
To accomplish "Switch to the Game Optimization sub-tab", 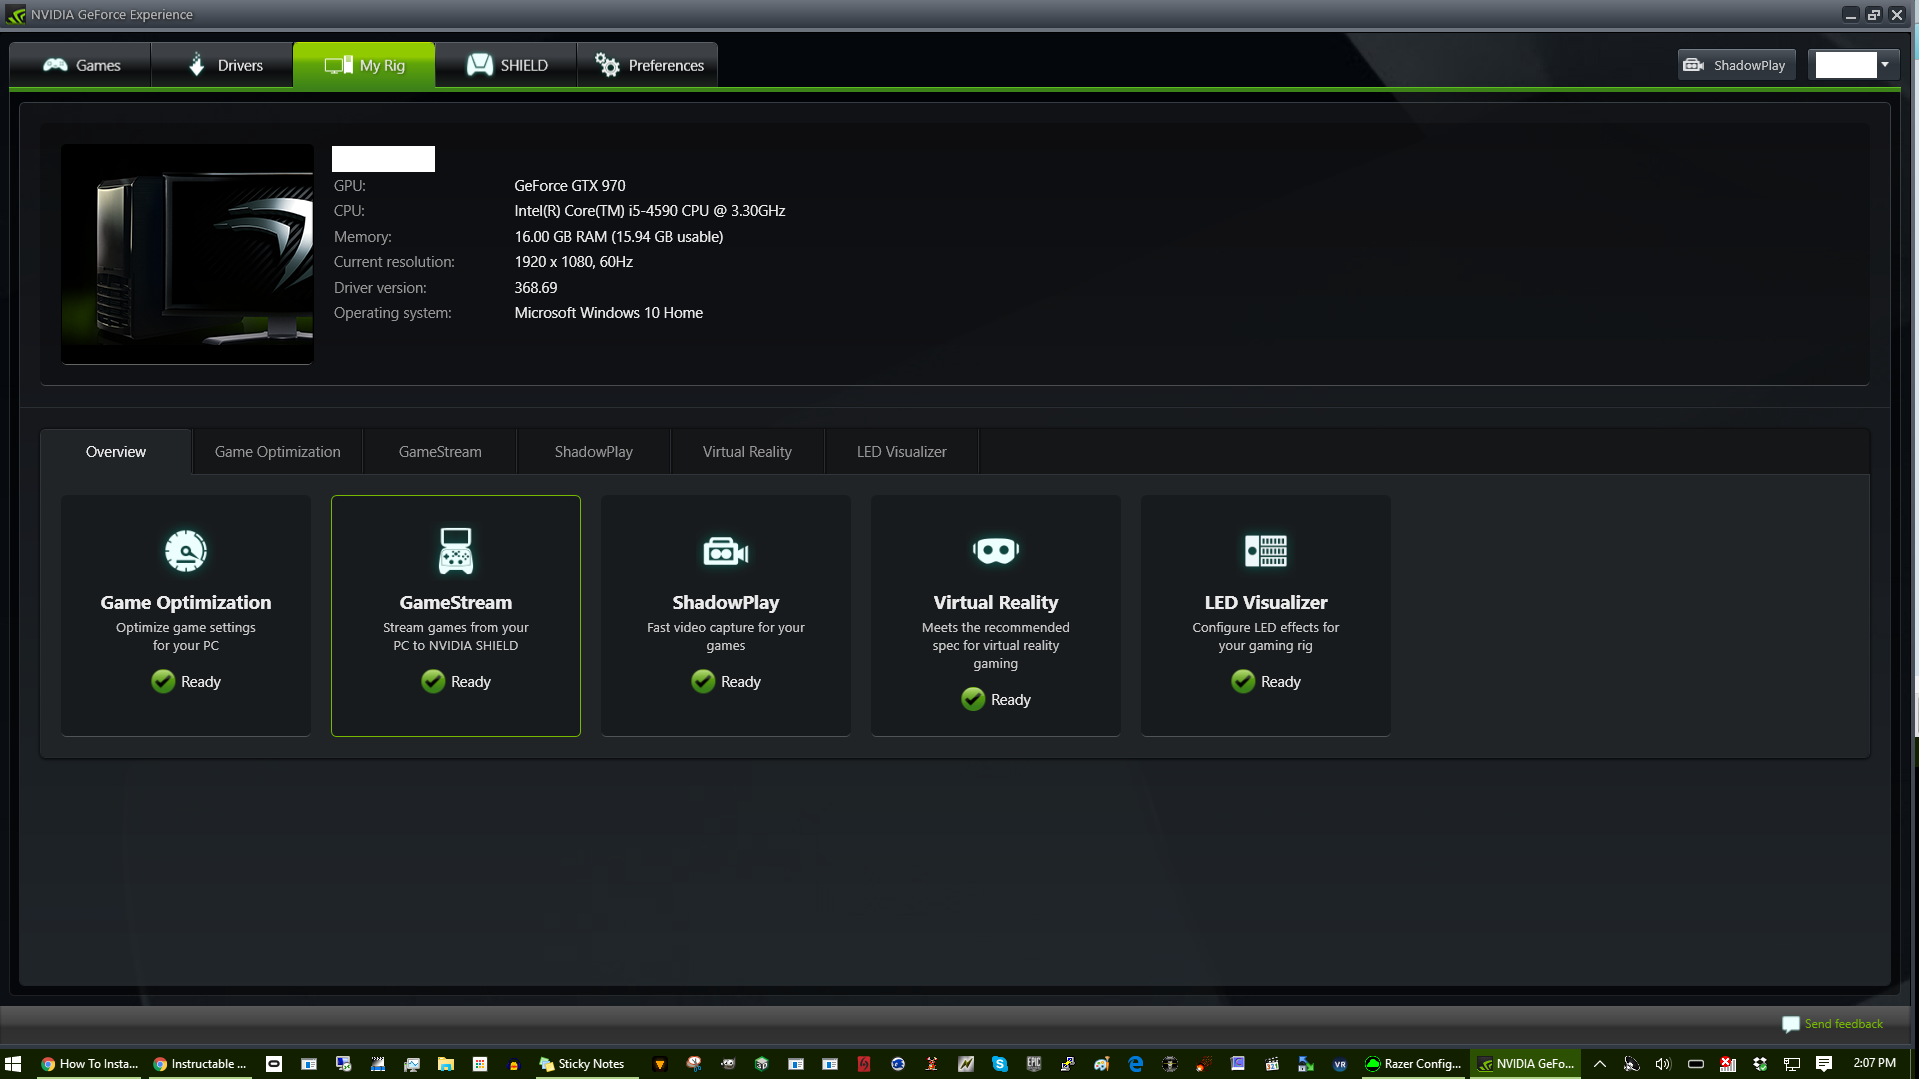I will coord(277,452).
